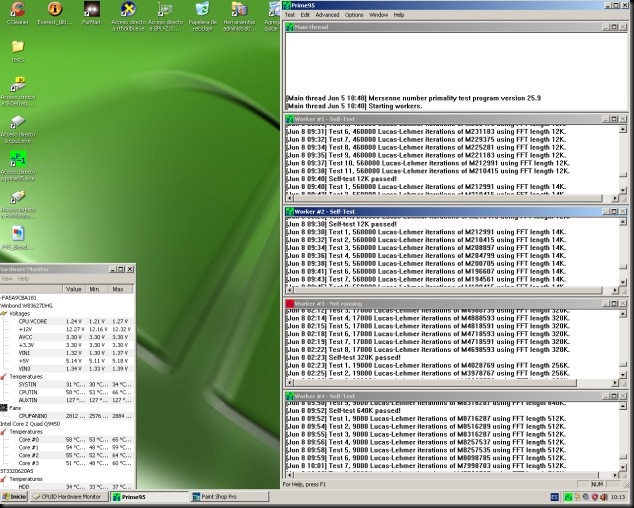Select the CPU VCORE voltage row
This screenshot has height=508, width=634.
point(67,322)
